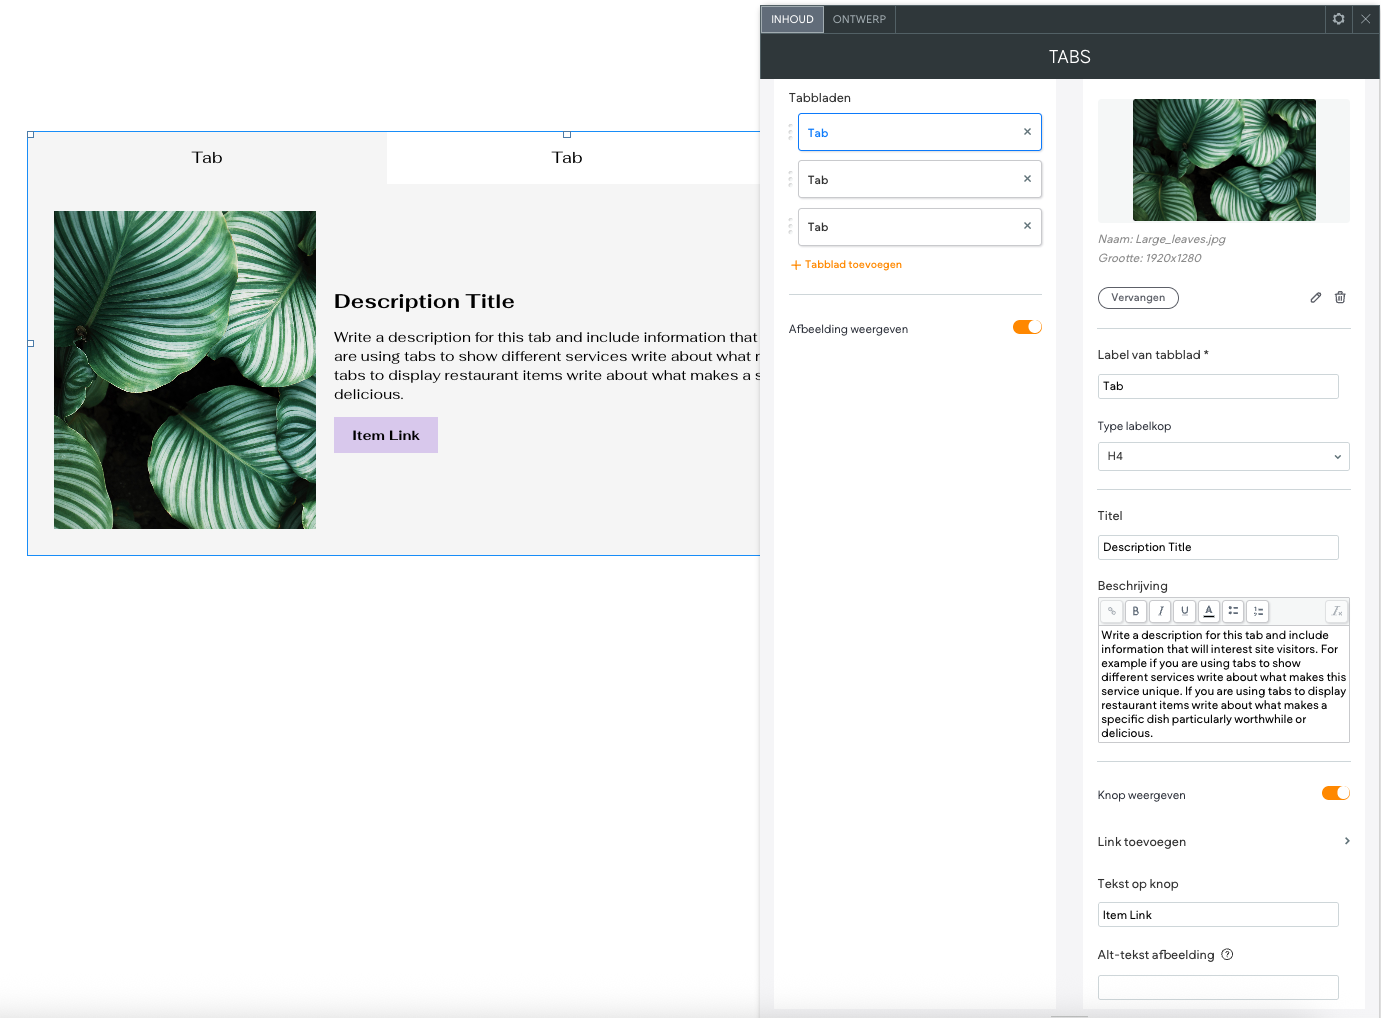The width and height of the screenshot is (1381, 1018).
Task: Toggle the Afbeelding weergeven switch
Action: click(x=1027, y=328)
